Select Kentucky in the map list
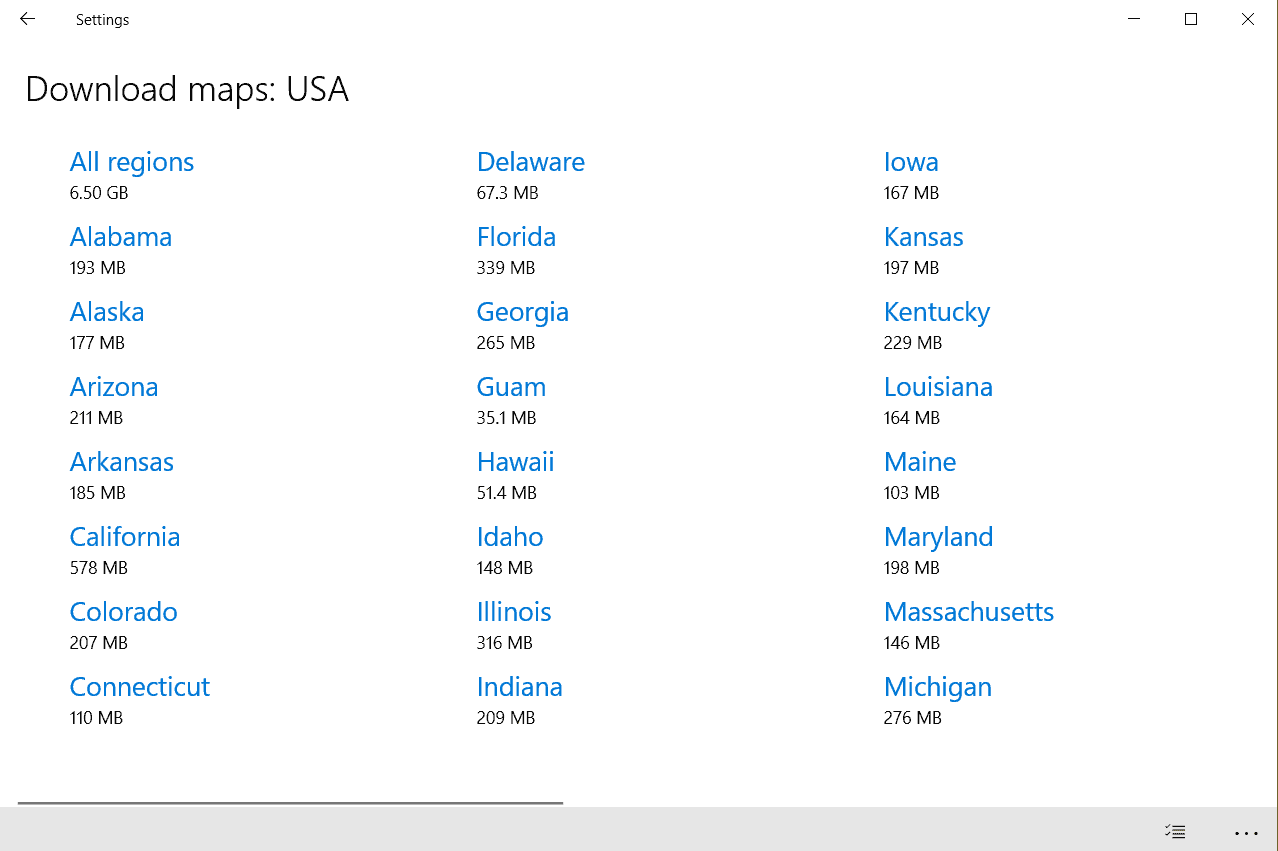 [936, 312]
